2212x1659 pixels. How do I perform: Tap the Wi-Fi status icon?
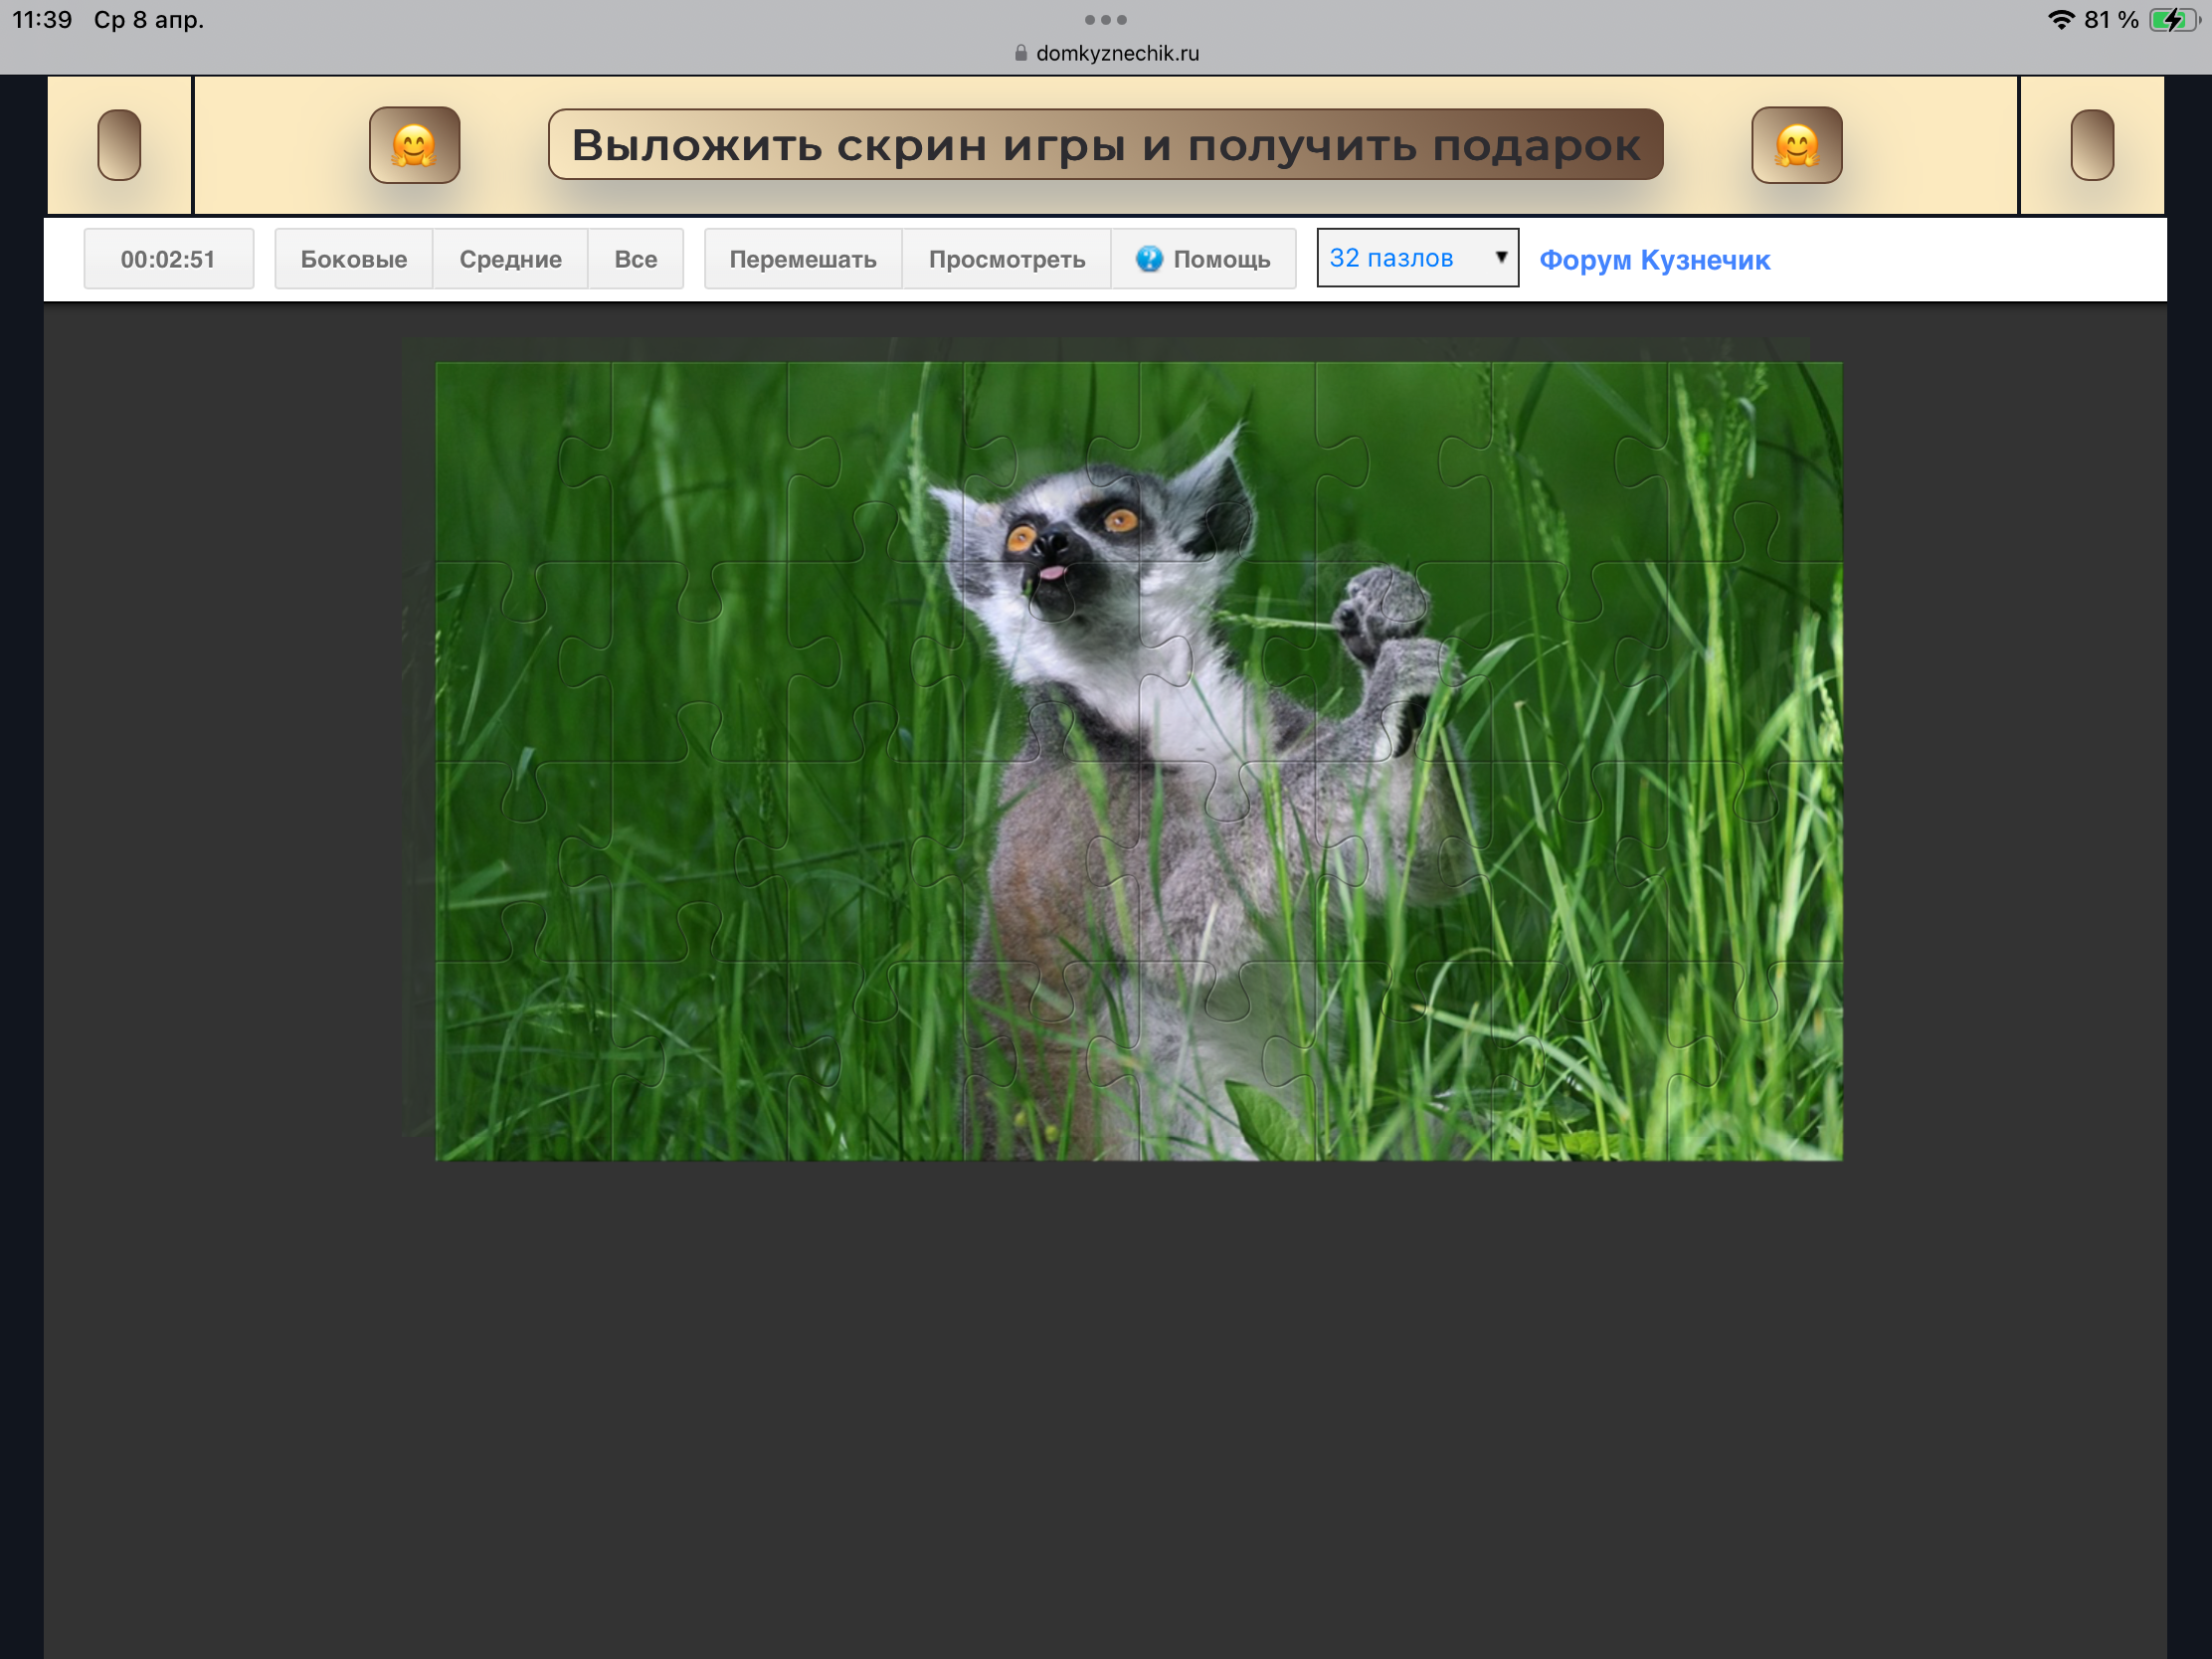2060,20
